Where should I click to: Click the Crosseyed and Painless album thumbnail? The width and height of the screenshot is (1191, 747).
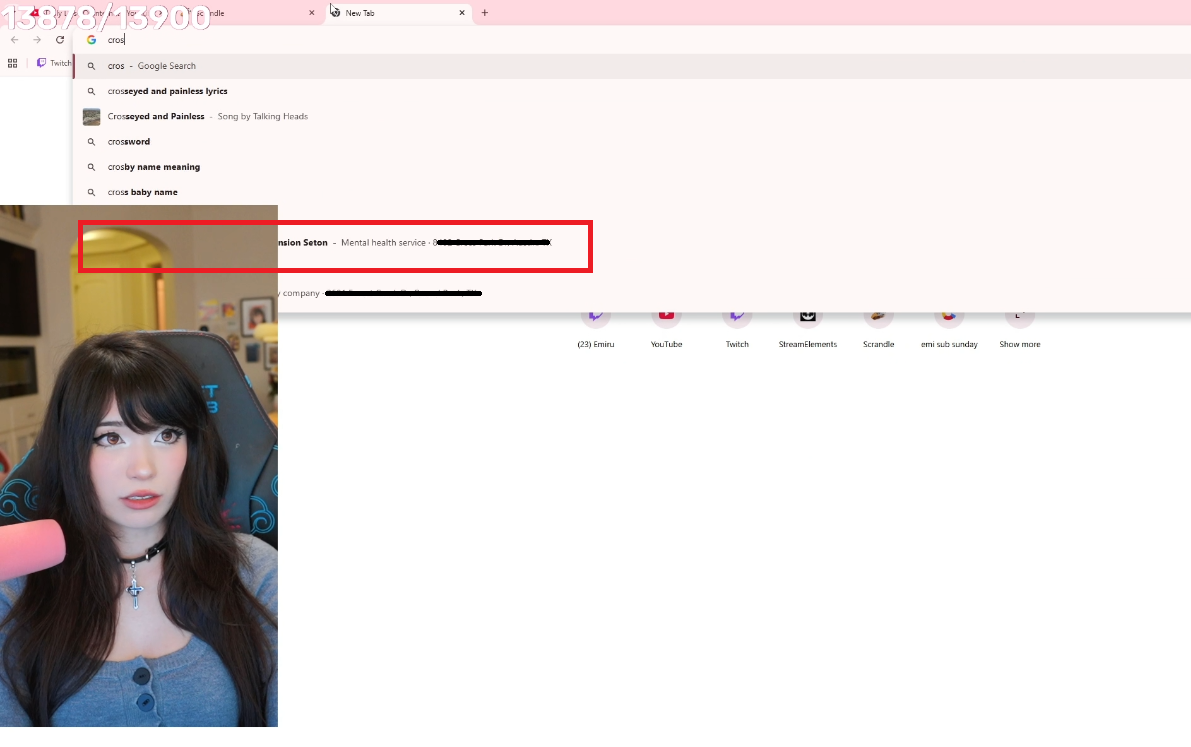pyautogui.click(x=91, y=116)
